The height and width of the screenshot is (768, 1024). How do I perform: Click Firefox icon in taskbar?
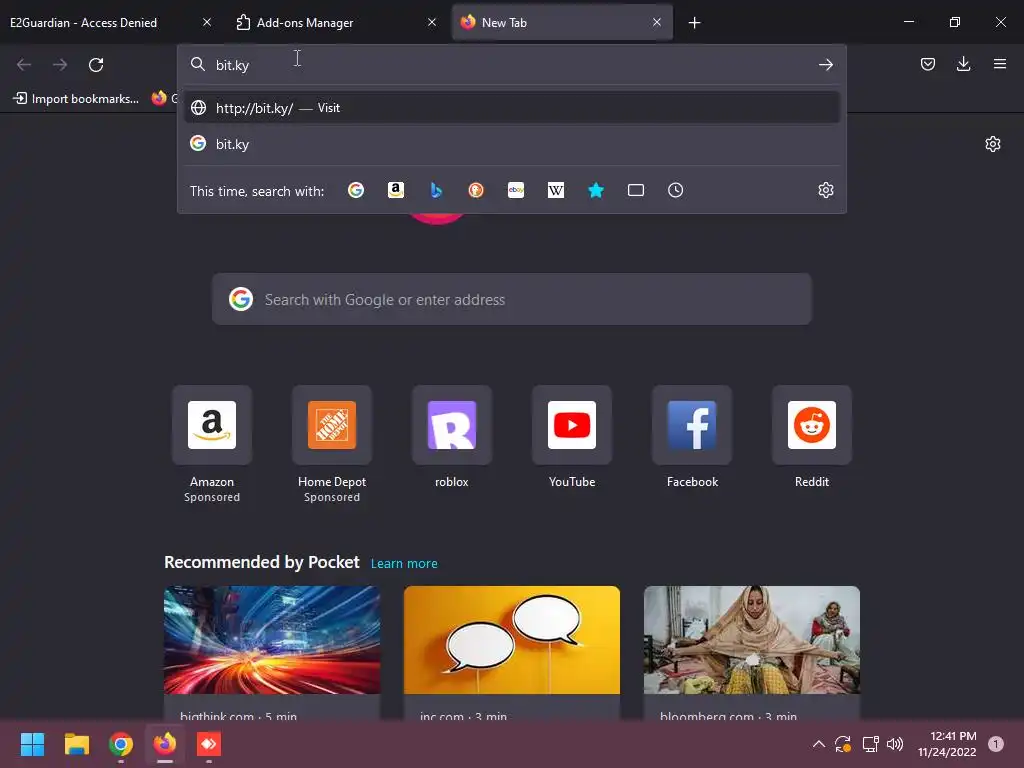click(165, 744)
